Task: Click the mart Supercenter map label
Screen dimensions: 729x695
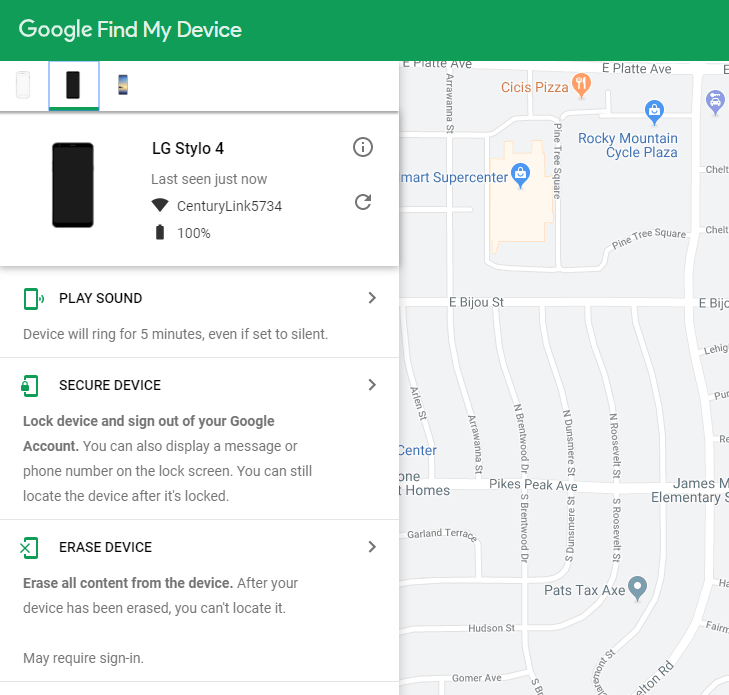Action: tap(454, 178)
